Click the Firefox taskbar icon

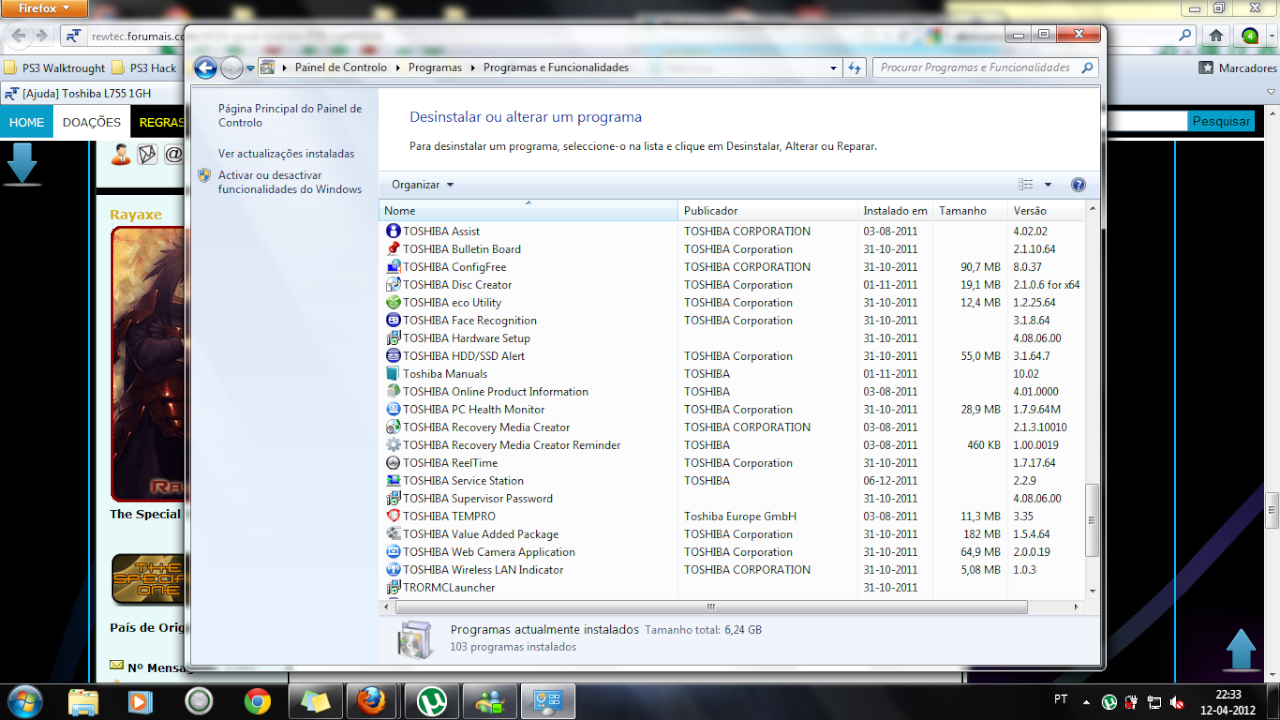[370, 702]
